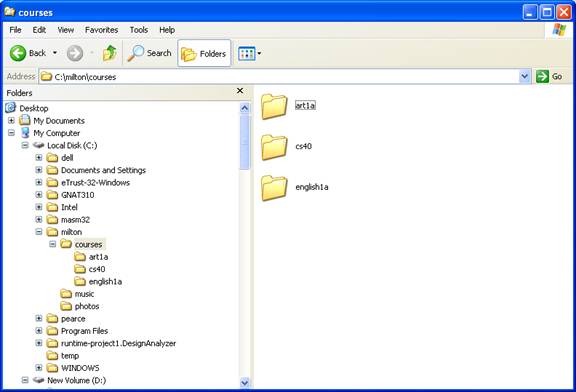Collapse the New Volume (D:) node
Image resolution: width=576 pixels, height=392 pixels.
[25, 380]
